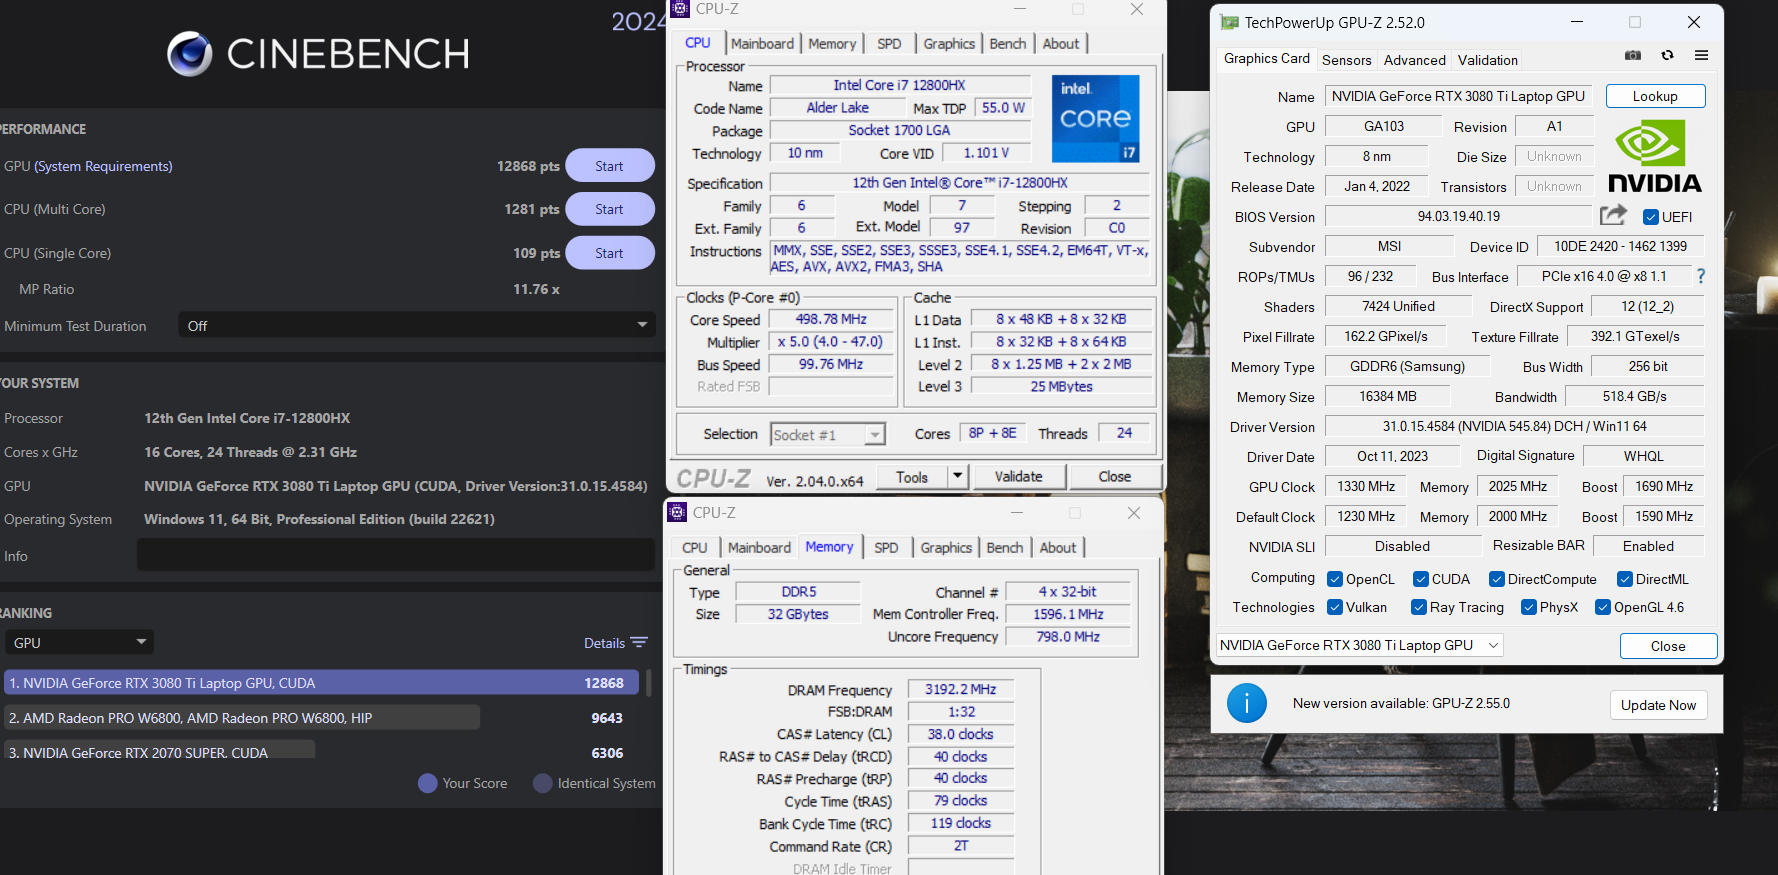Click the Cinebench logo icon
Viewport: 1778px width, 875px height.
click(190, 54)
